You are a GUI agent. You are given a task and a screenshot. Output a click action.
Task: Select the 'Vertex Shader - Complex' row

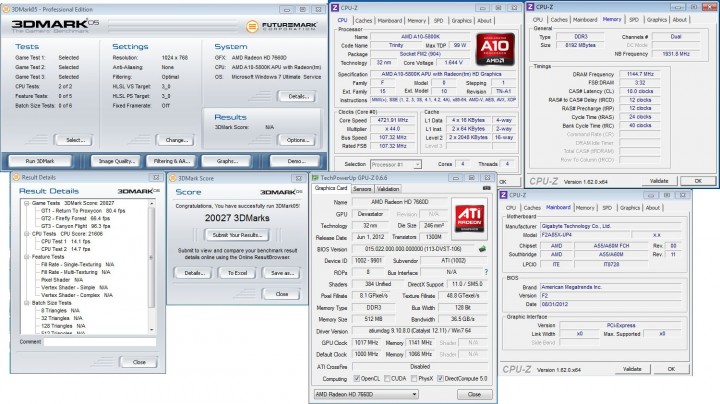pos(77,295)
